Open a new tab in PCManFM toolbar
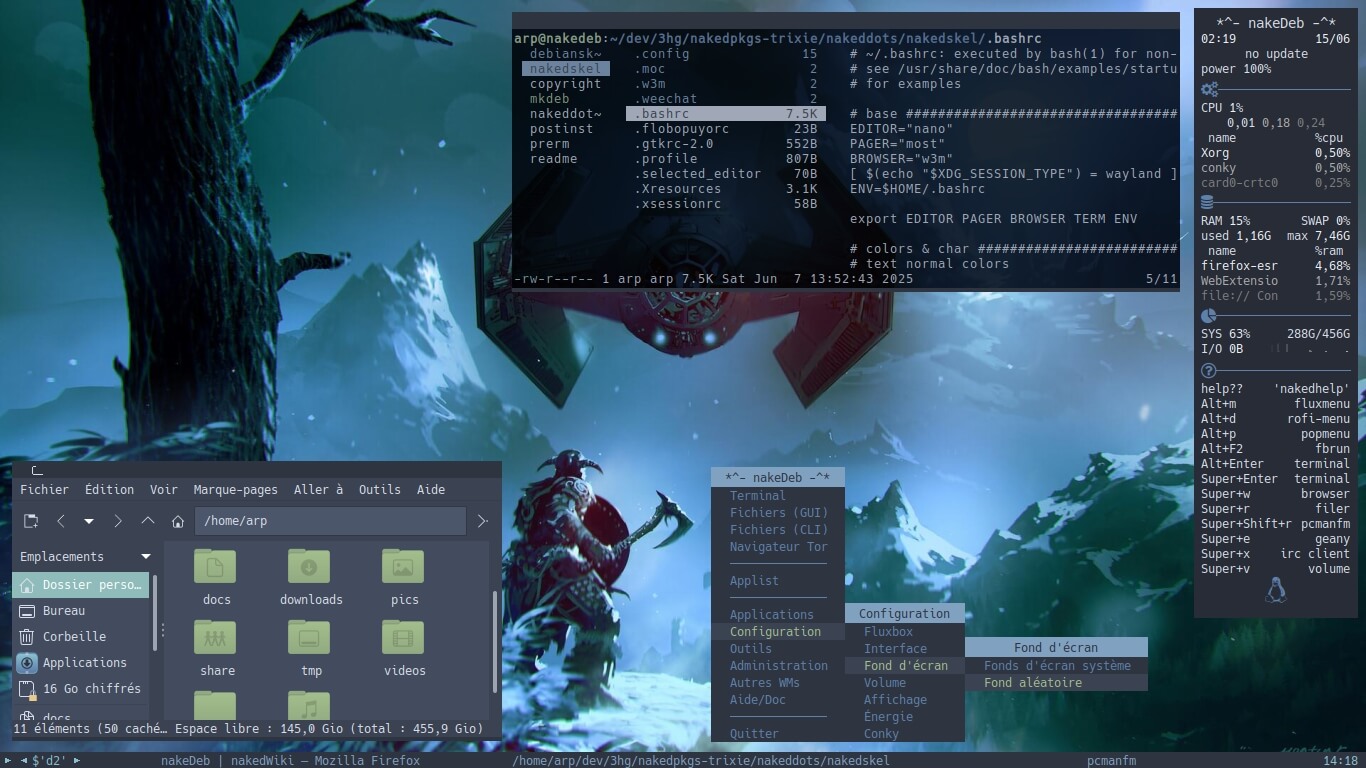 pos(31,521)
